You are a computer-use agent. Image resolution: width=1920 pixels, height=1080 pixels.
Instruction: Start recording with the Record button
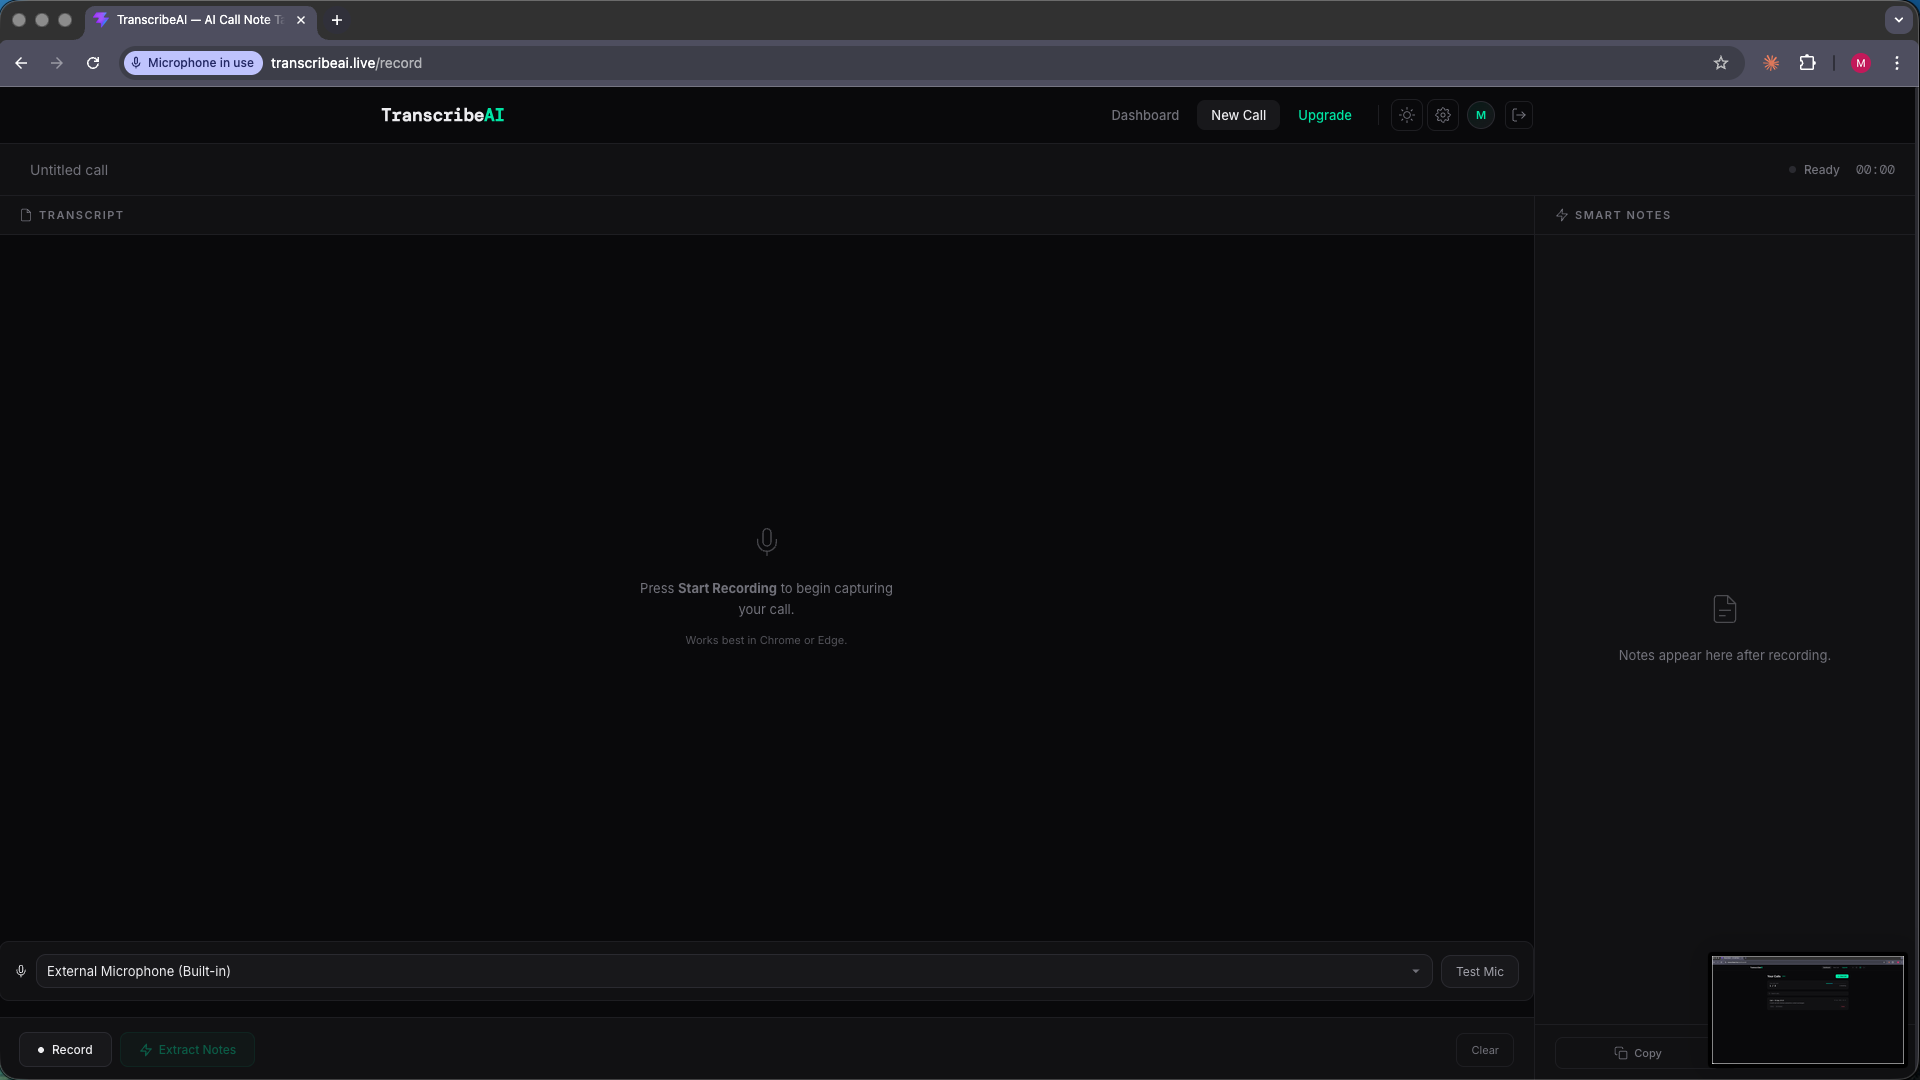click(x=64, y=1049)
